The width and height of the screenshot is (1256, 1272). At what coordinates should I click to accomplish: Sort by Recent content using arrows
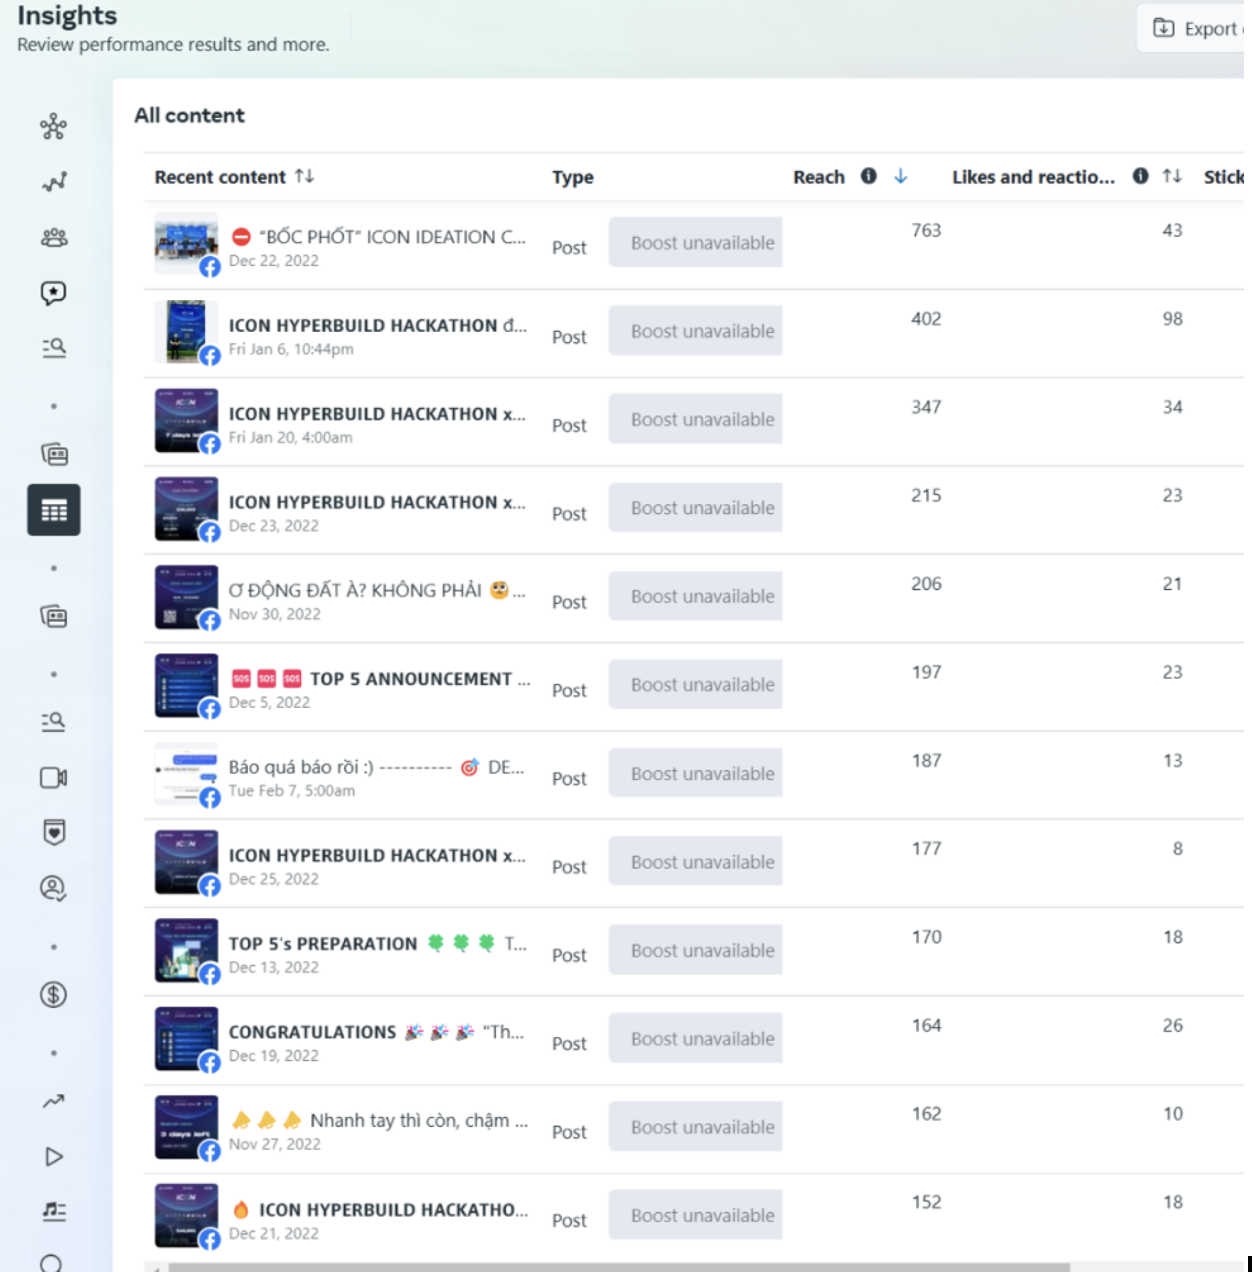[305, 176]
